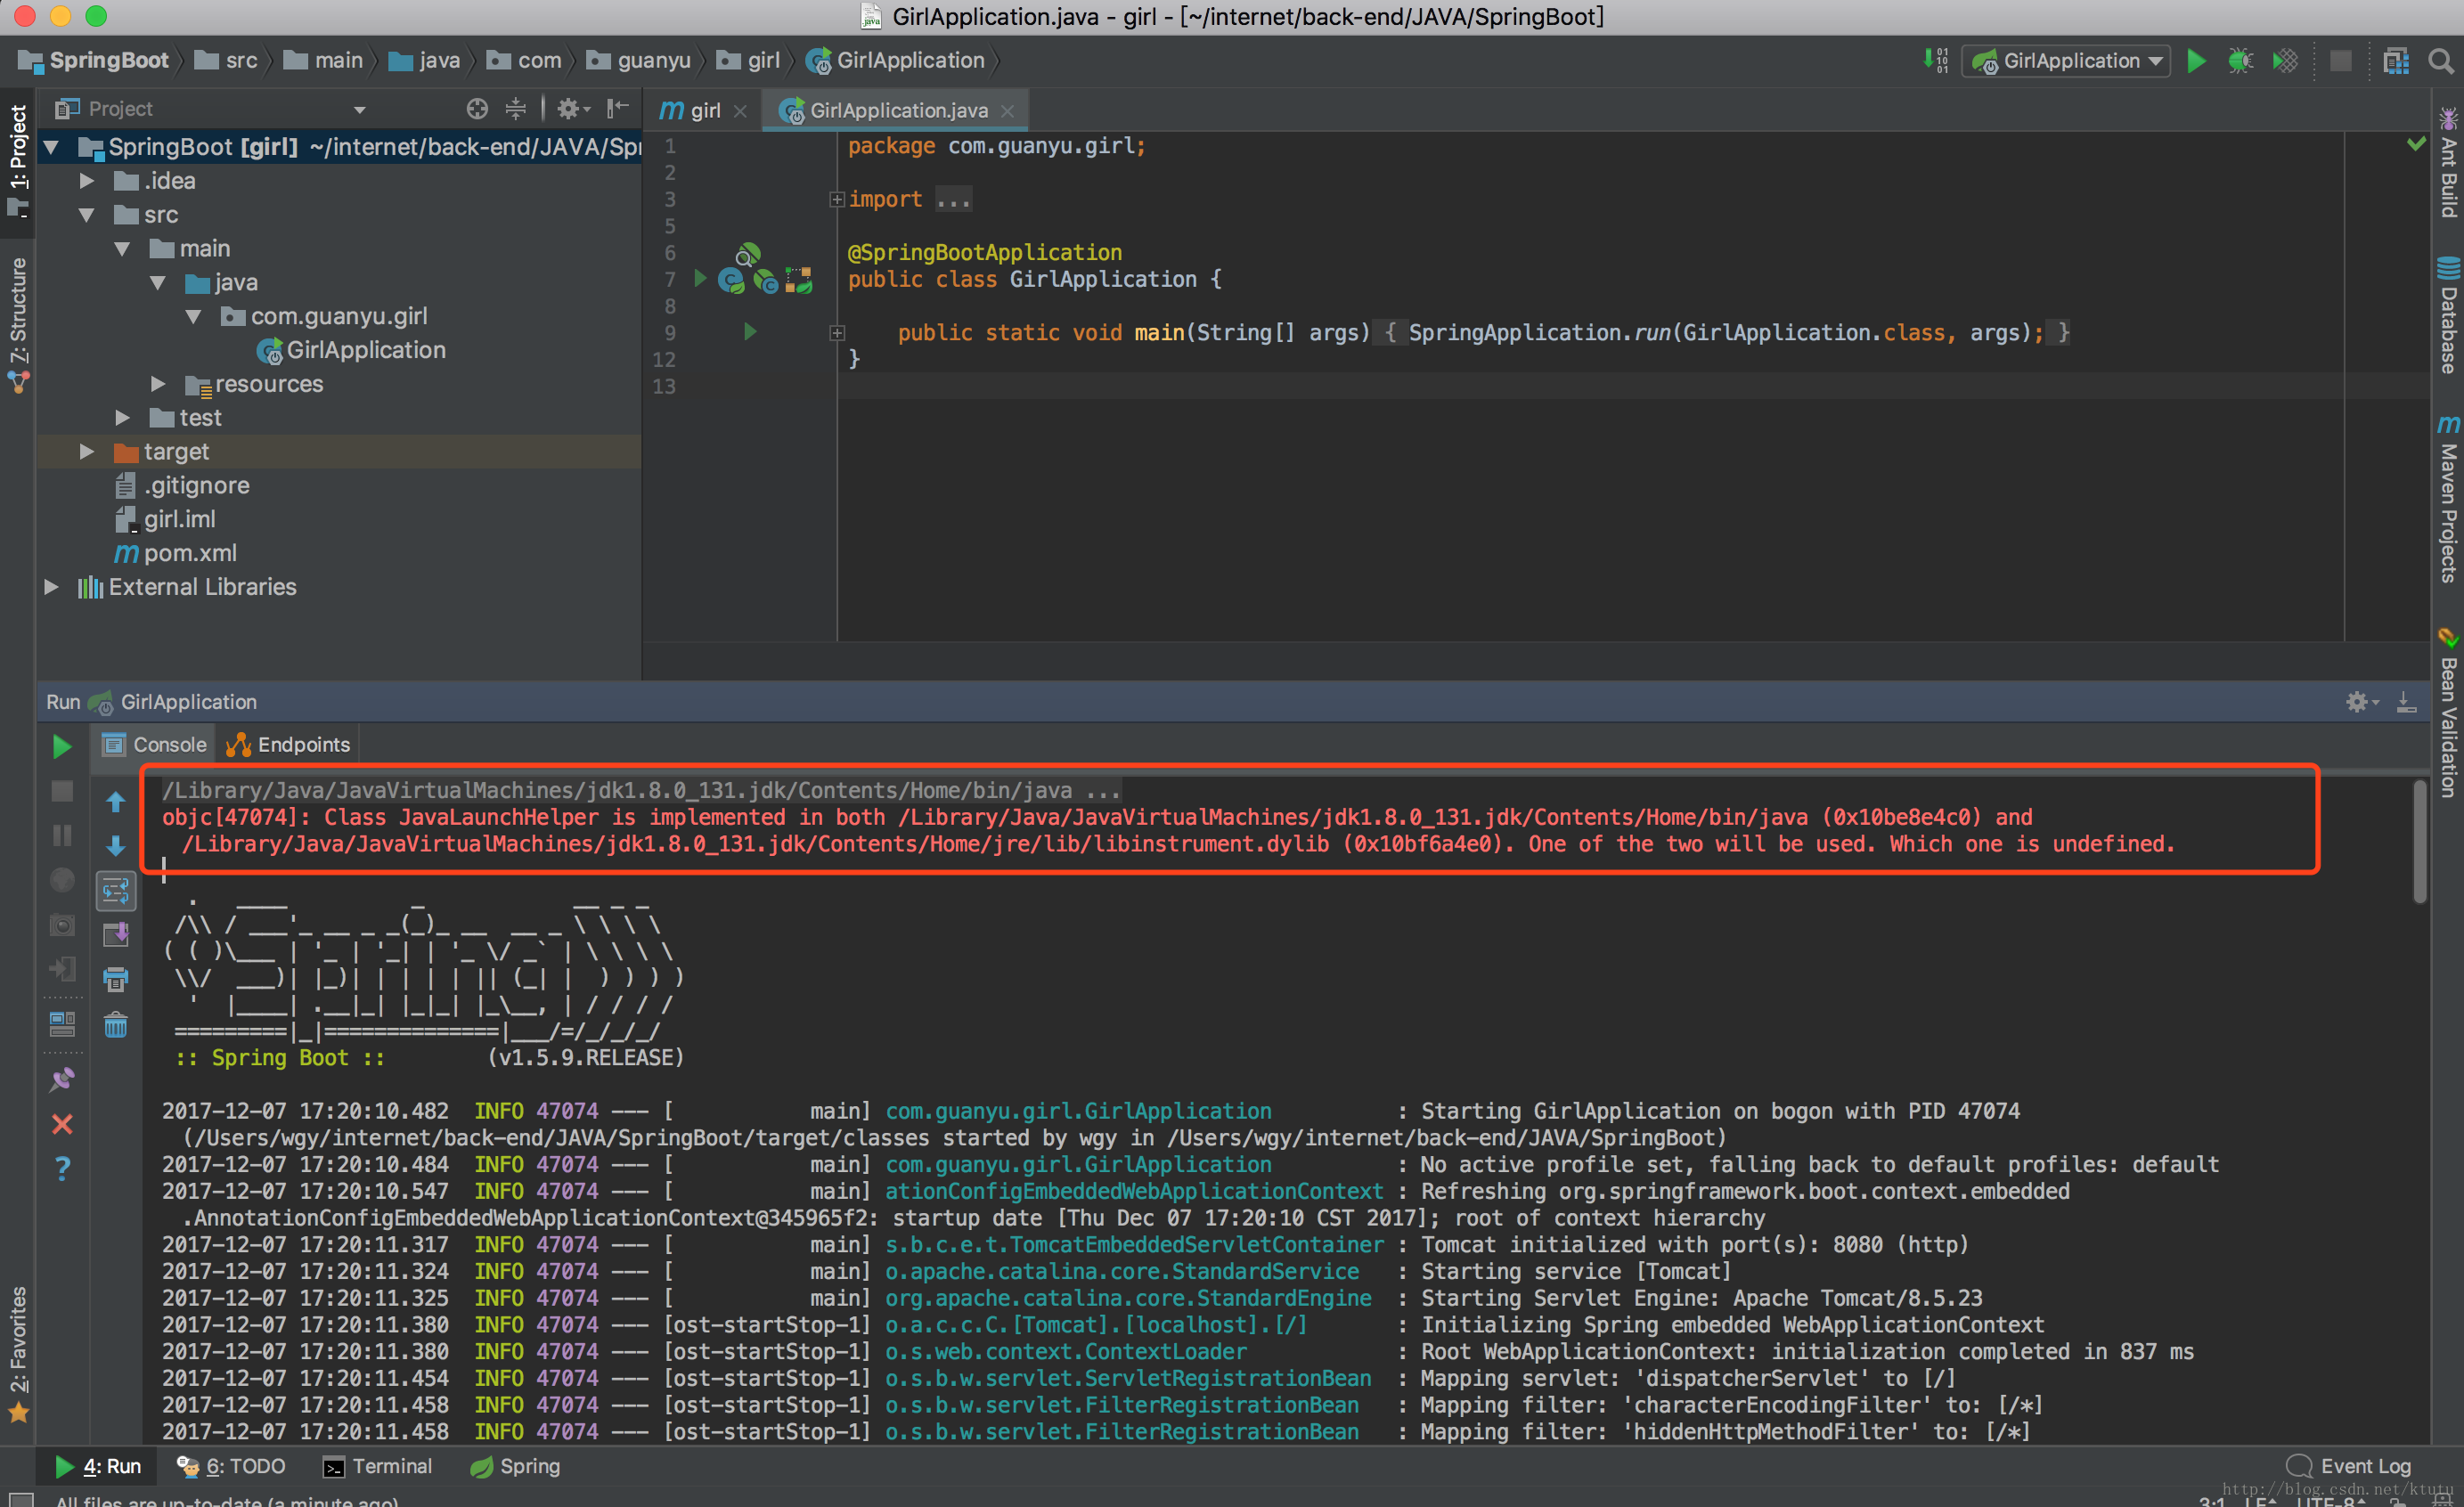Open the GirlApplication run configuration dropdown
This screenshot has width=2464, height=1507.
(2066, 61)
